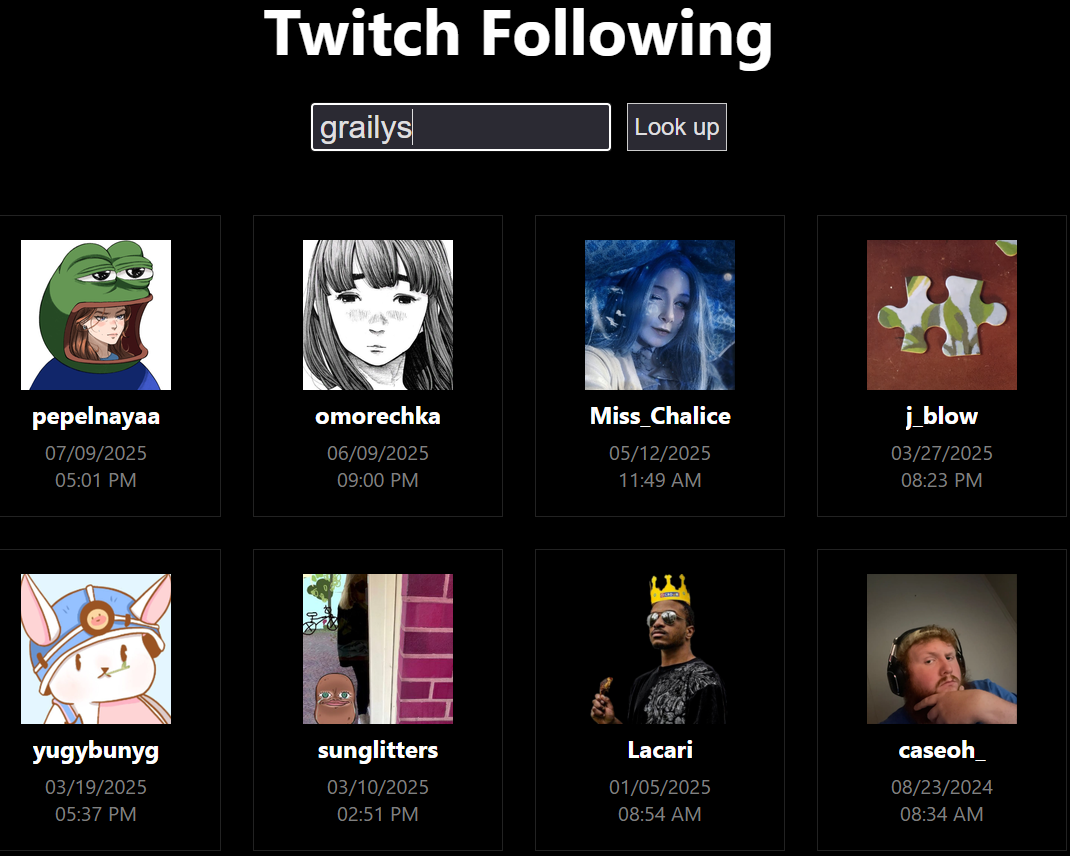
Task: Click the Lacari channel name
Action: [660, 750]
